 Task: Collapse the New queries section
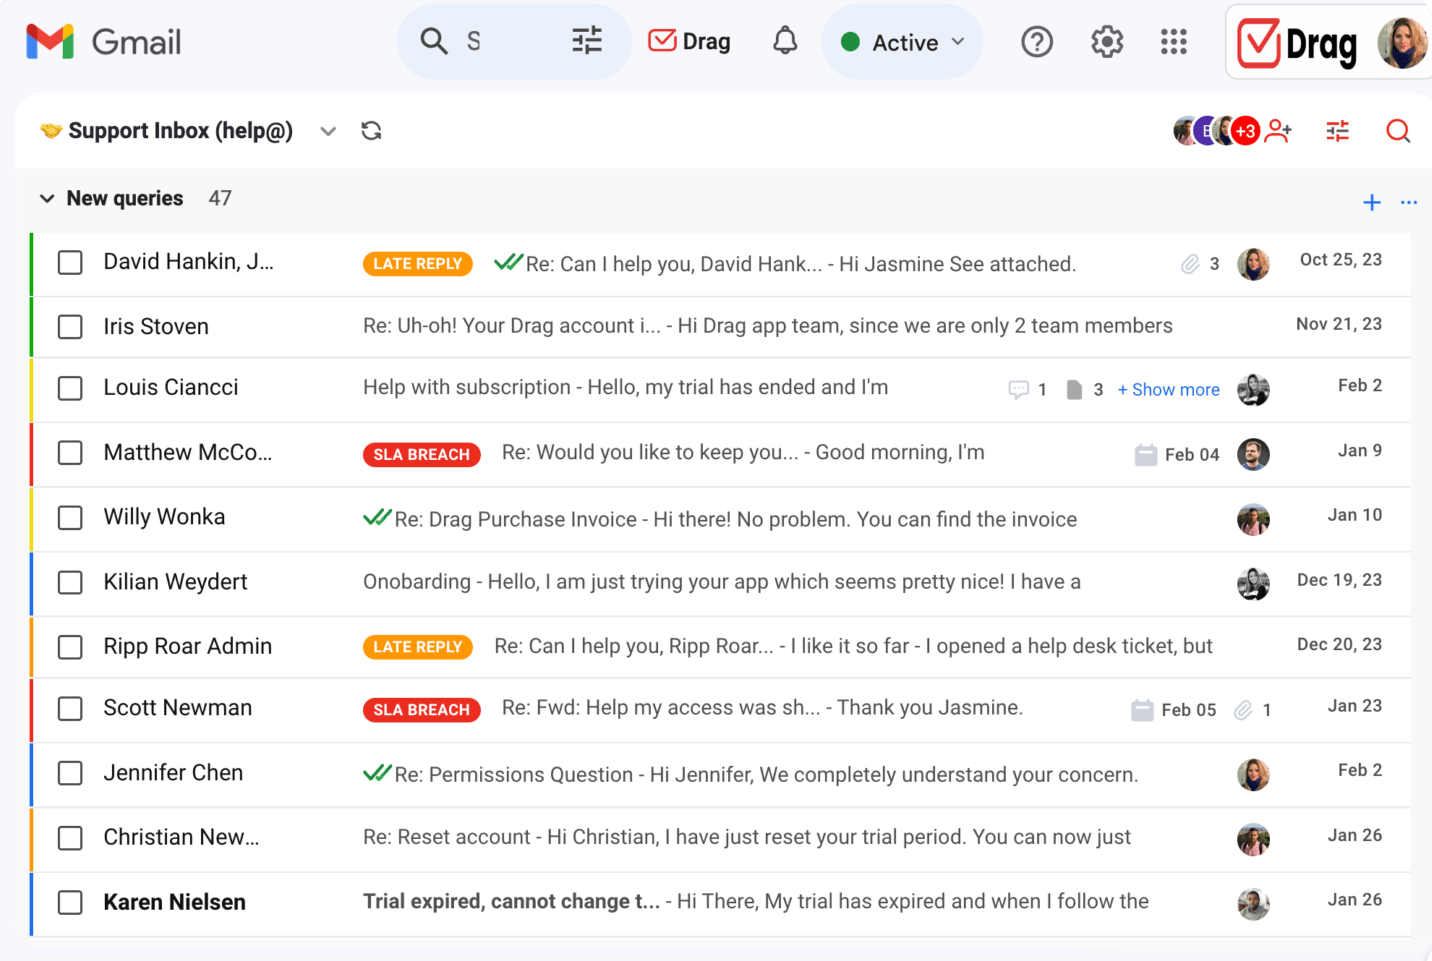tap(47, 198)
